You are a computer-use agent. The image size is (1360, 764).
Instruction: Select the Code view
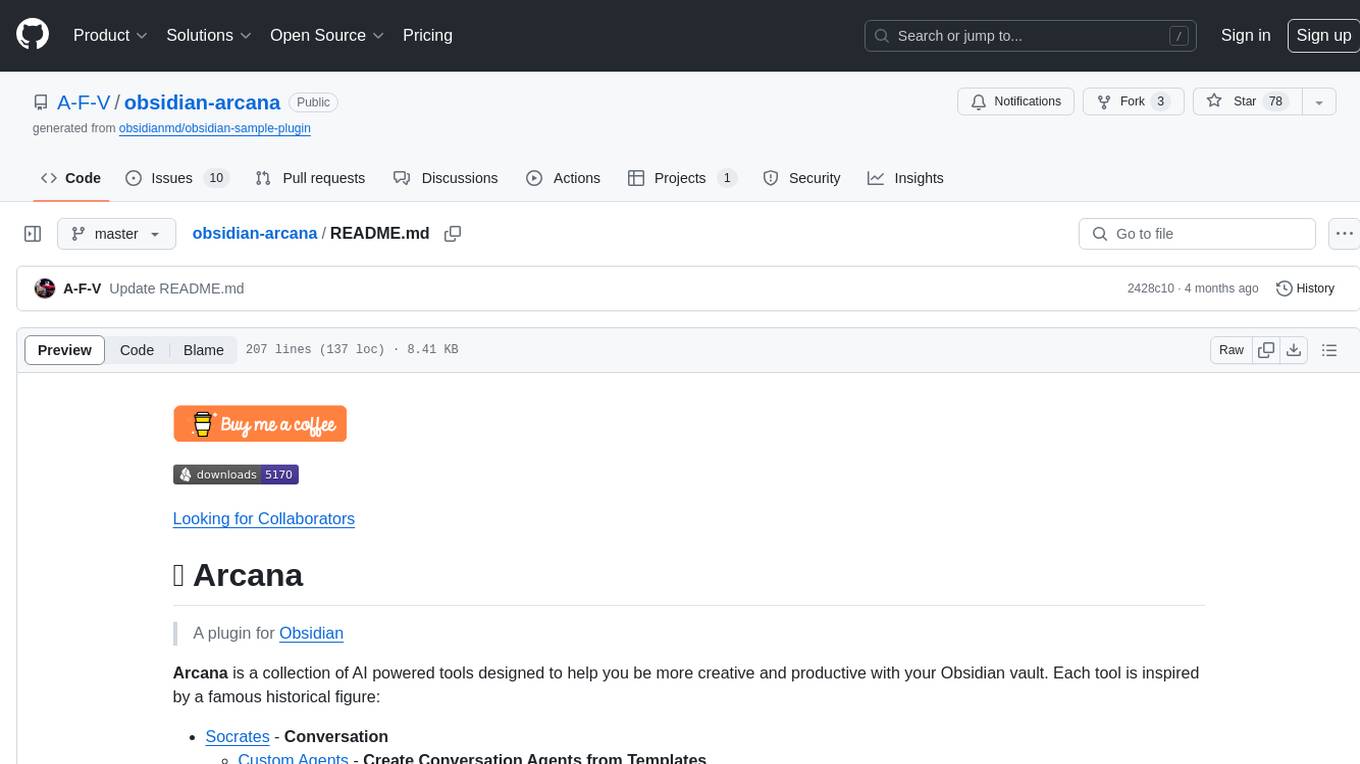coord(137,350)
